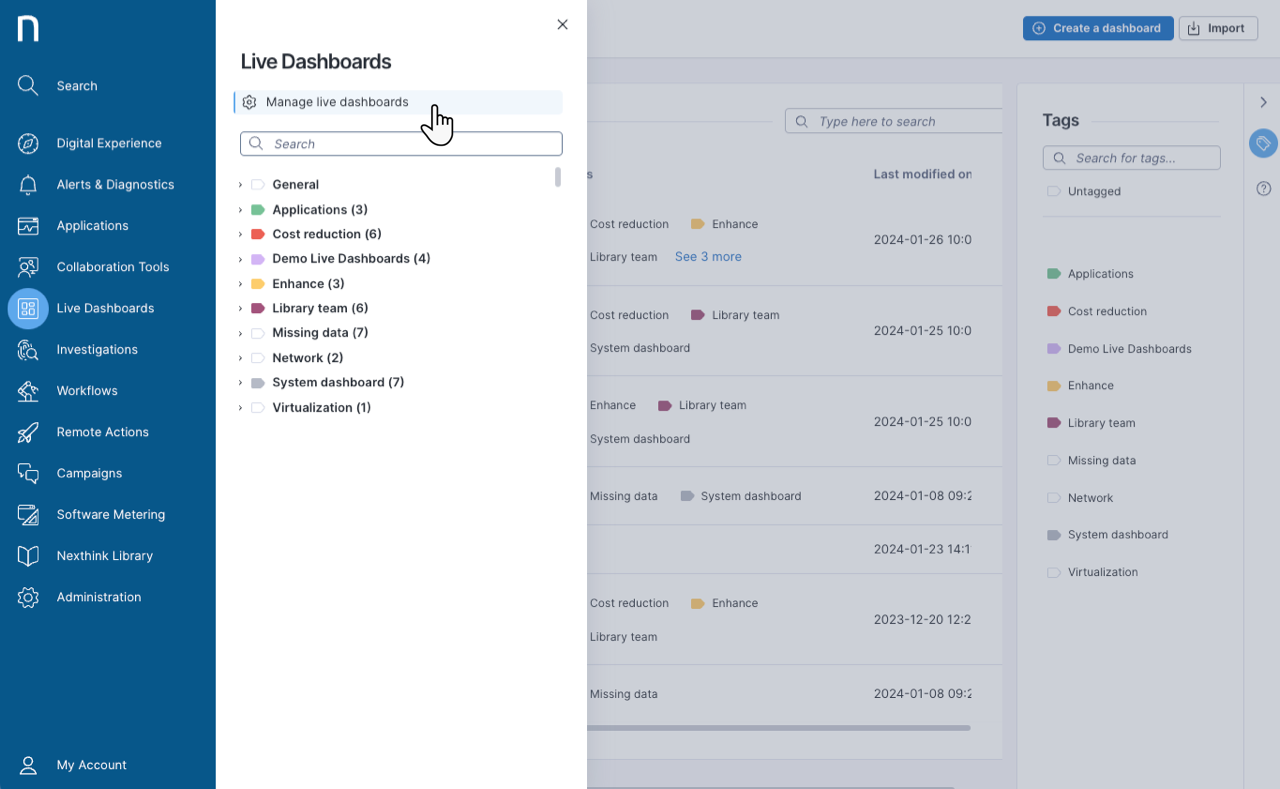Expand System dashboard (7) tag
Viewport: 1280px width, 789px height.
pyautogui.click(x=240, y=383)
